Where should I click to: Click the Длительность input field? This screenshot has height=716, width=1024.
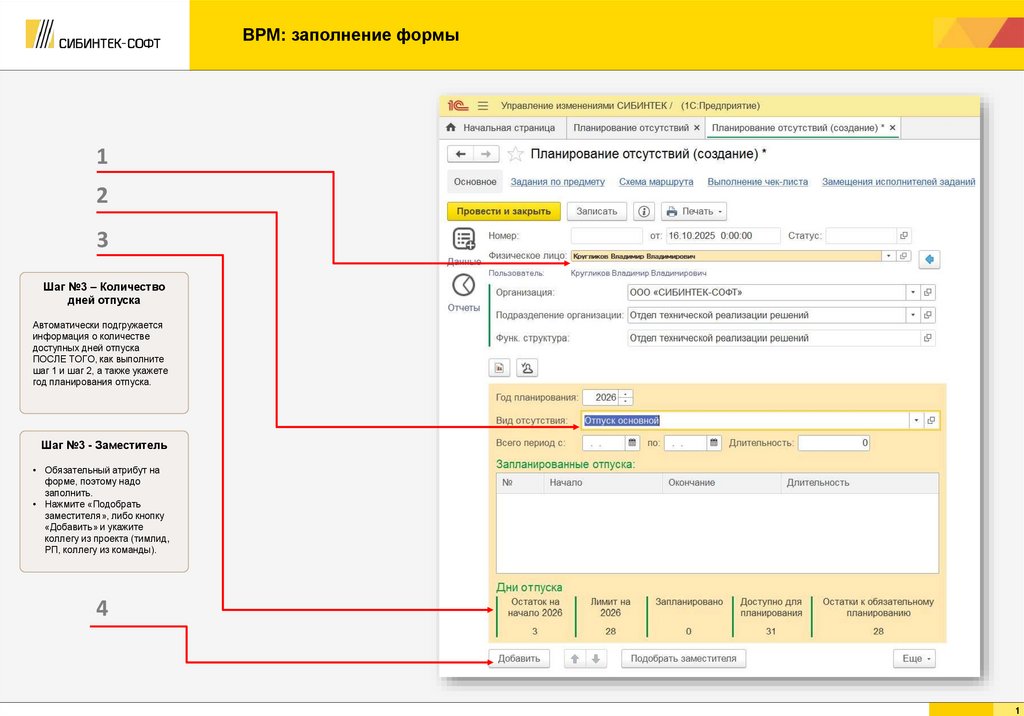click(834, 442)
